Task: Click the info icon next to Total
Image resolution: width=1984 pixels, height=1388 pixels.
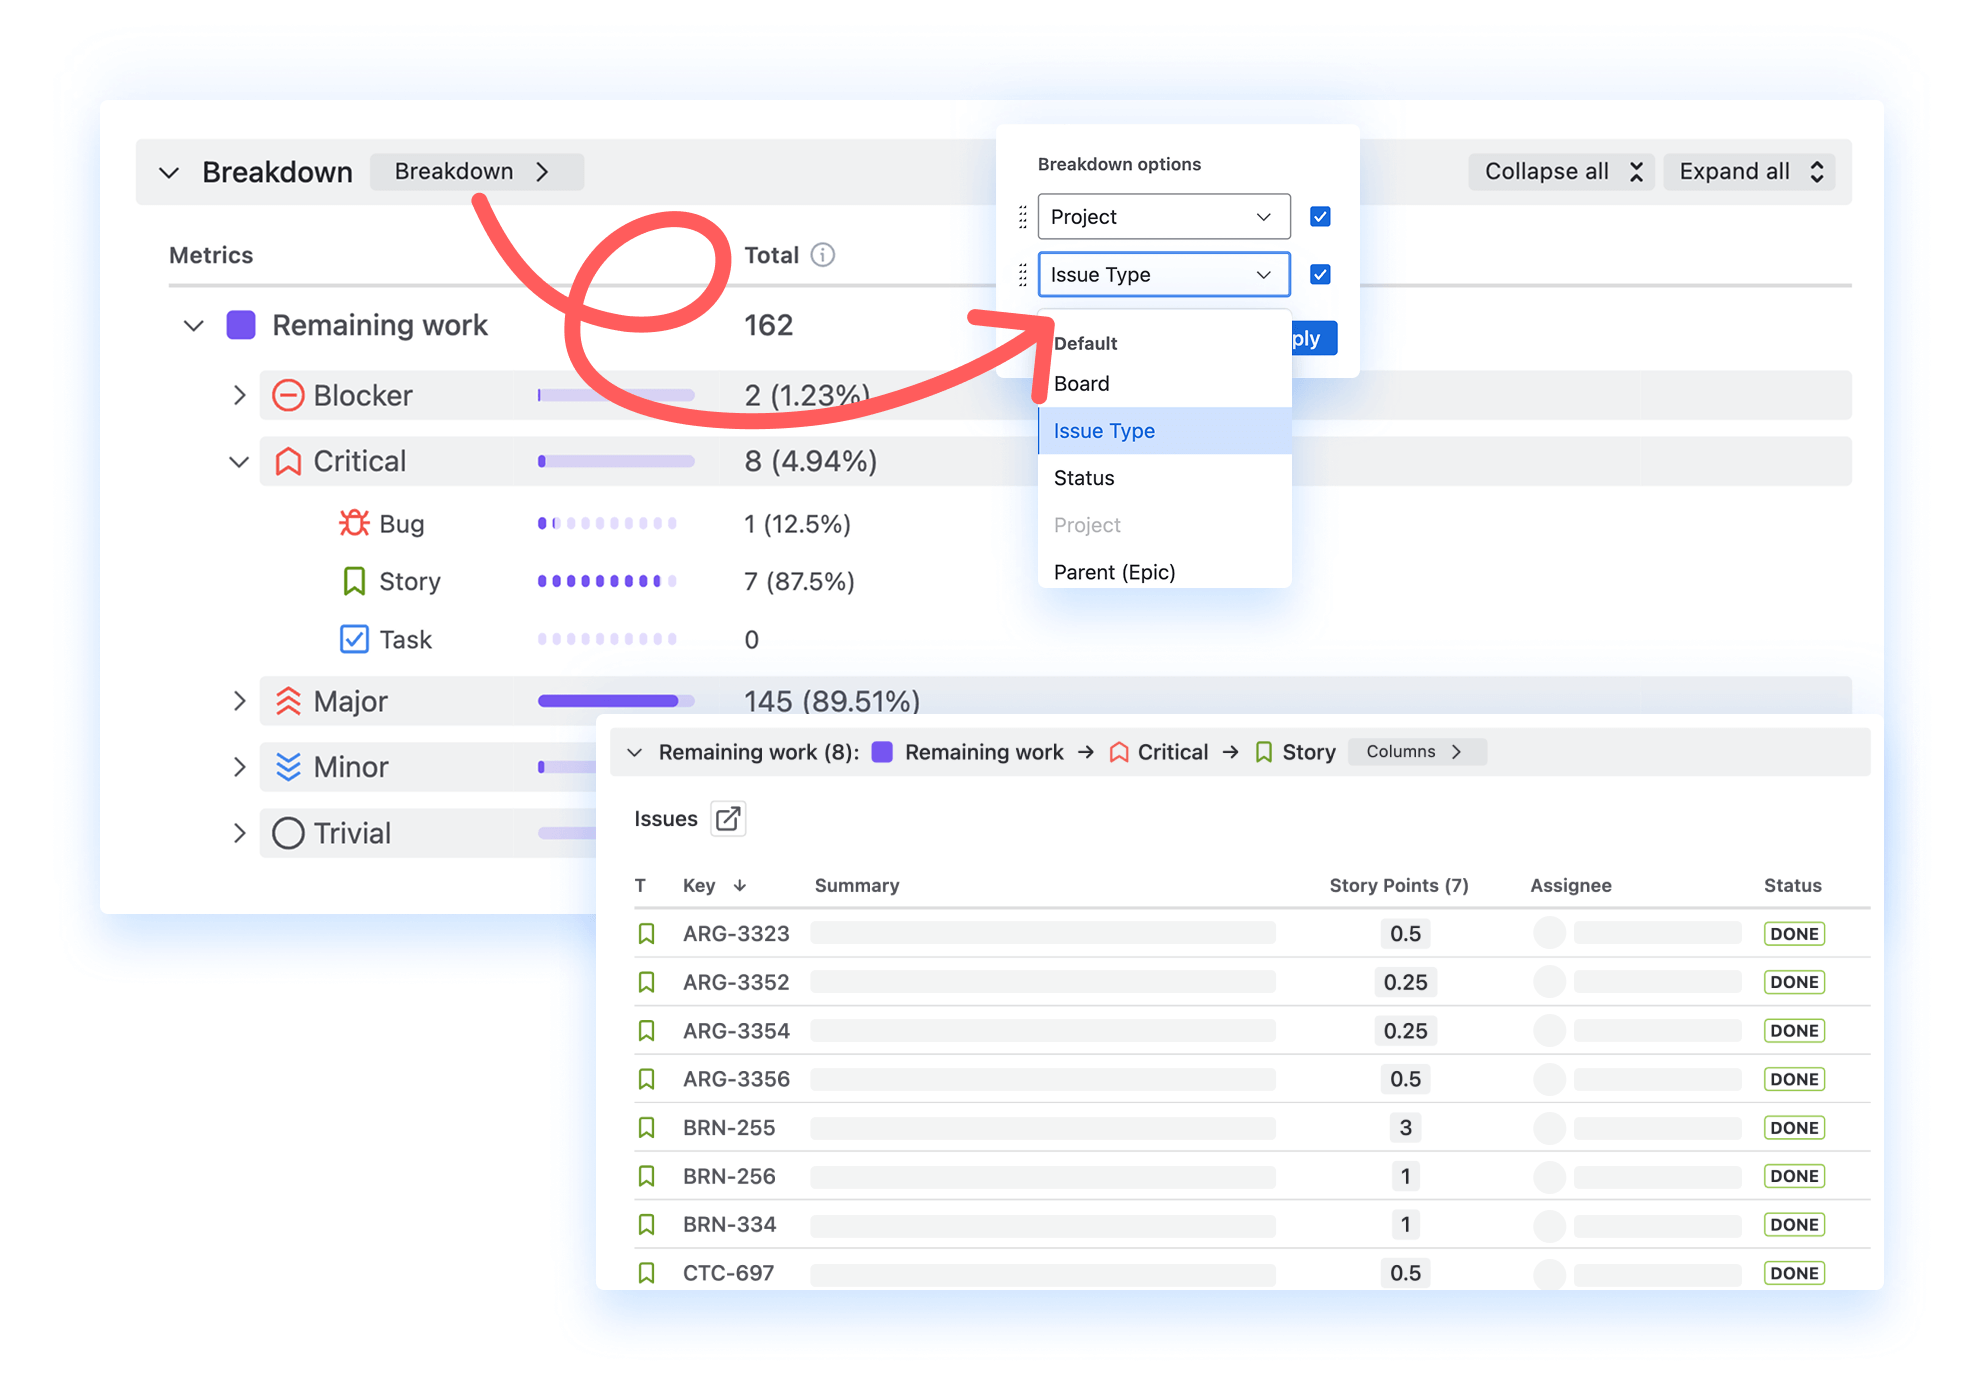Action: (822, 255)
